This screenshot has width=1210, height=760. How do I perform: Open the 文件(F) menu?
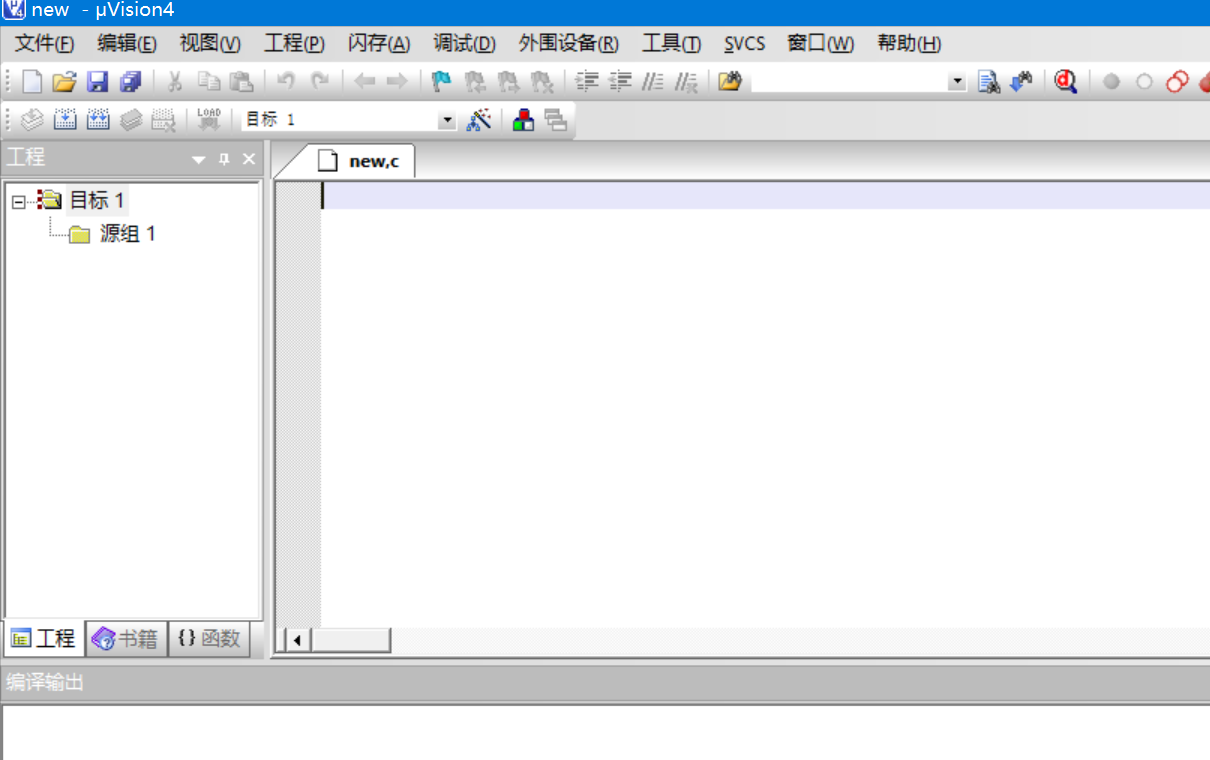tap(44, 43)
